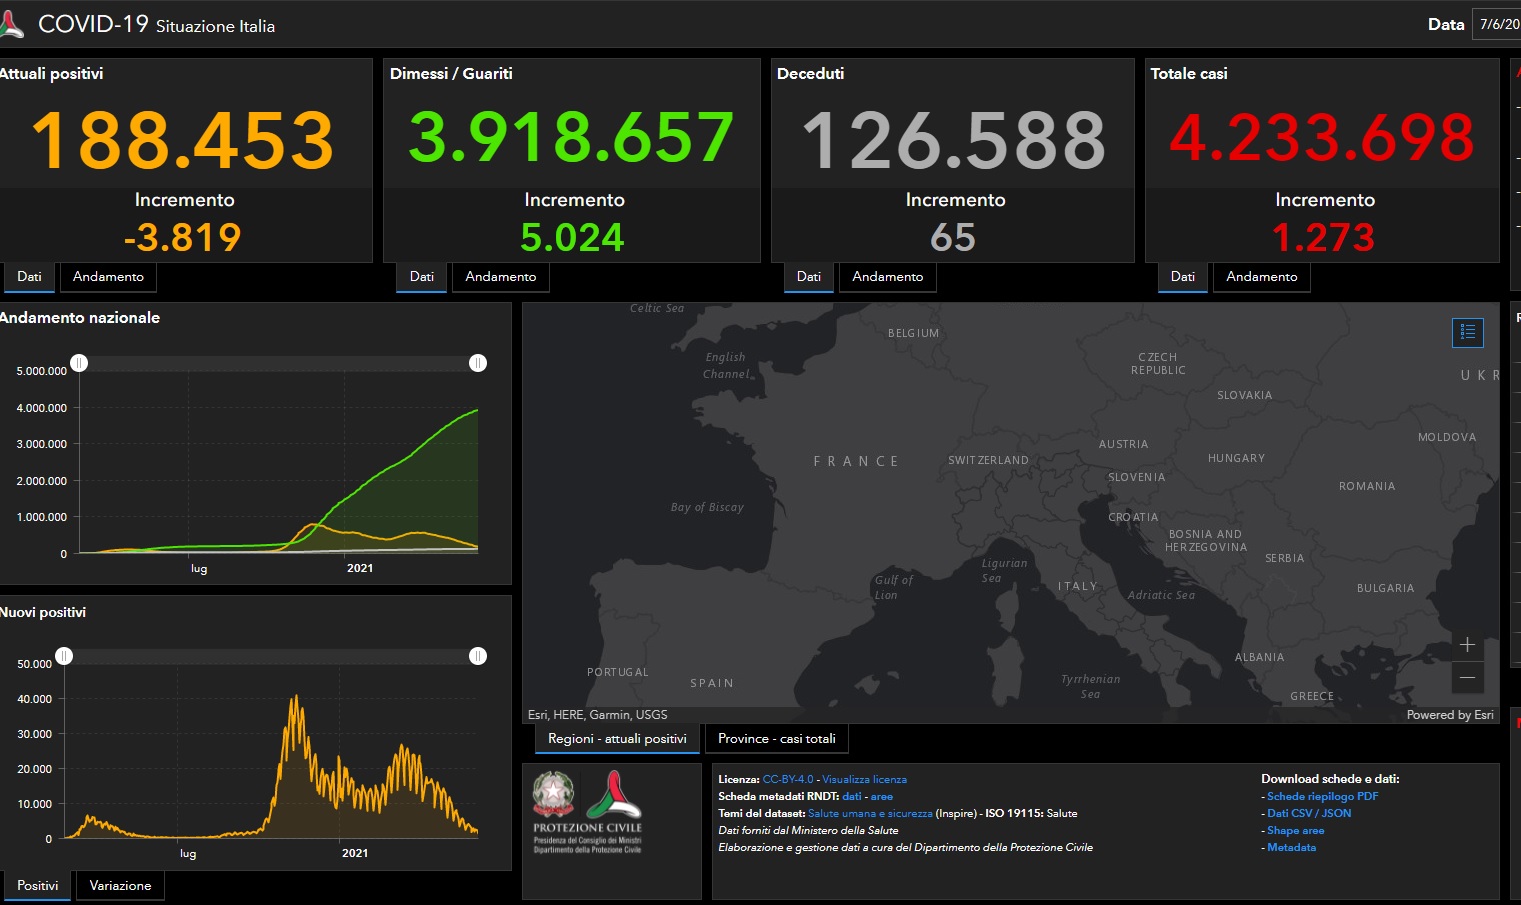
Task: Zoom out on the map with minus icon
Action: point(1467,677)
